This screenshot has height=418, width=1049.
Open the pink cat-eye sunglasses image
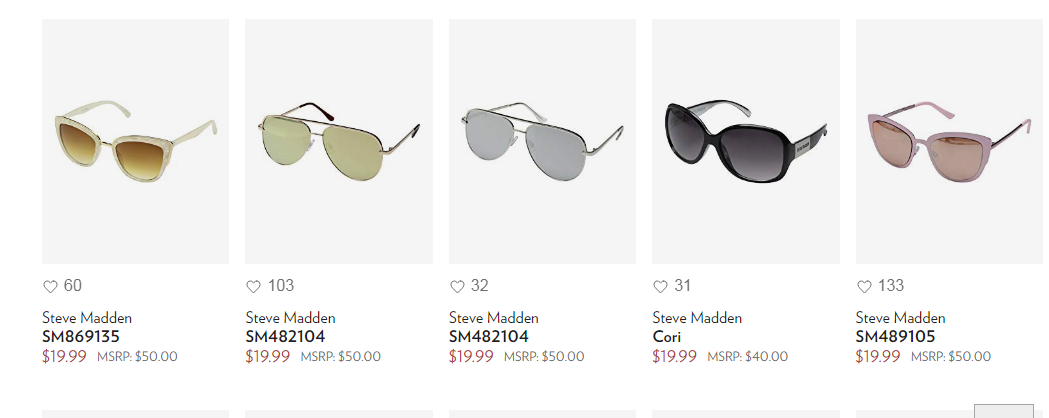pyautogui.click(x=949, y=141)
